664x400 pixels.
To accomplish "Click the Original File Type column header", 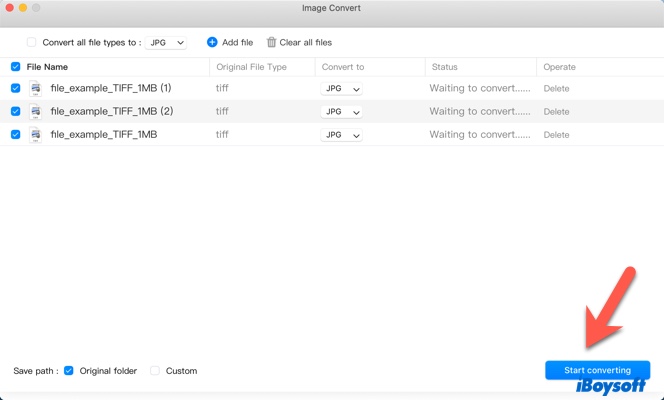I will click(x=251, y=67).
